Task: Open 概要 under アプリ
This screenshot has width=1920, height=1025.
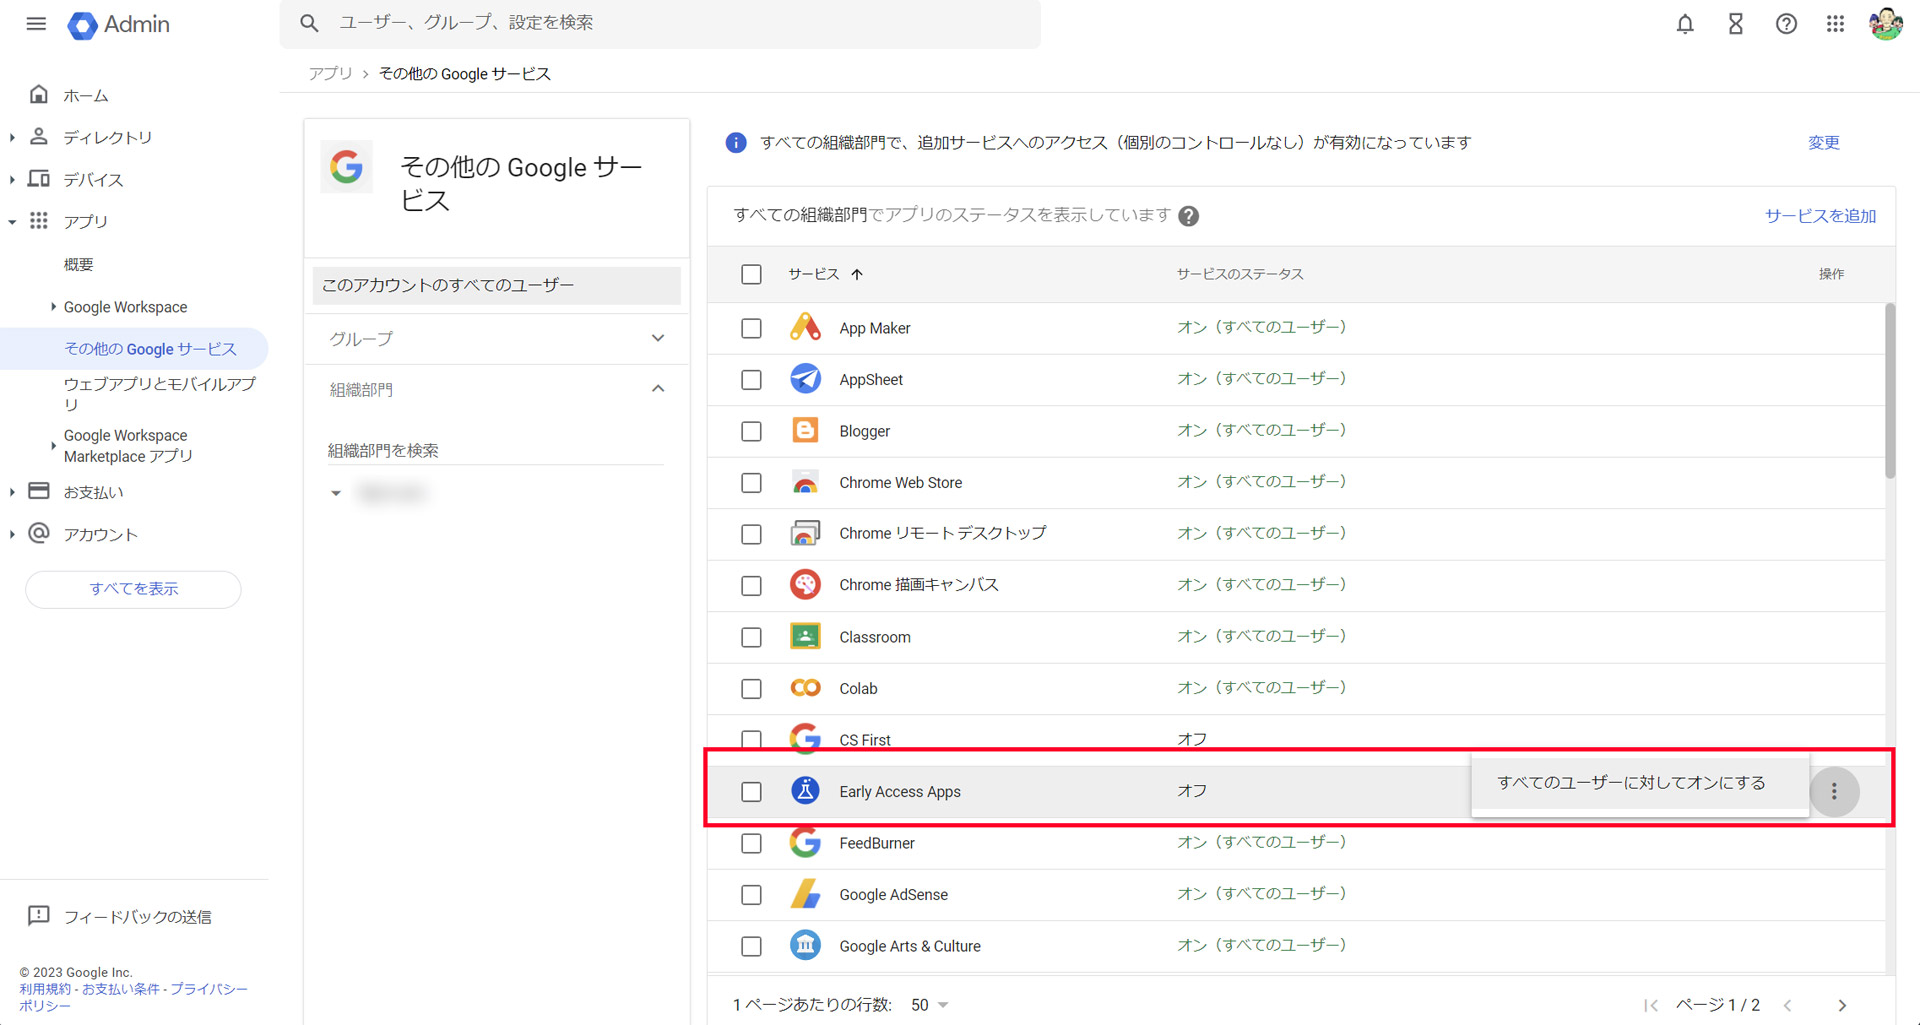Action: coord(79,265)
